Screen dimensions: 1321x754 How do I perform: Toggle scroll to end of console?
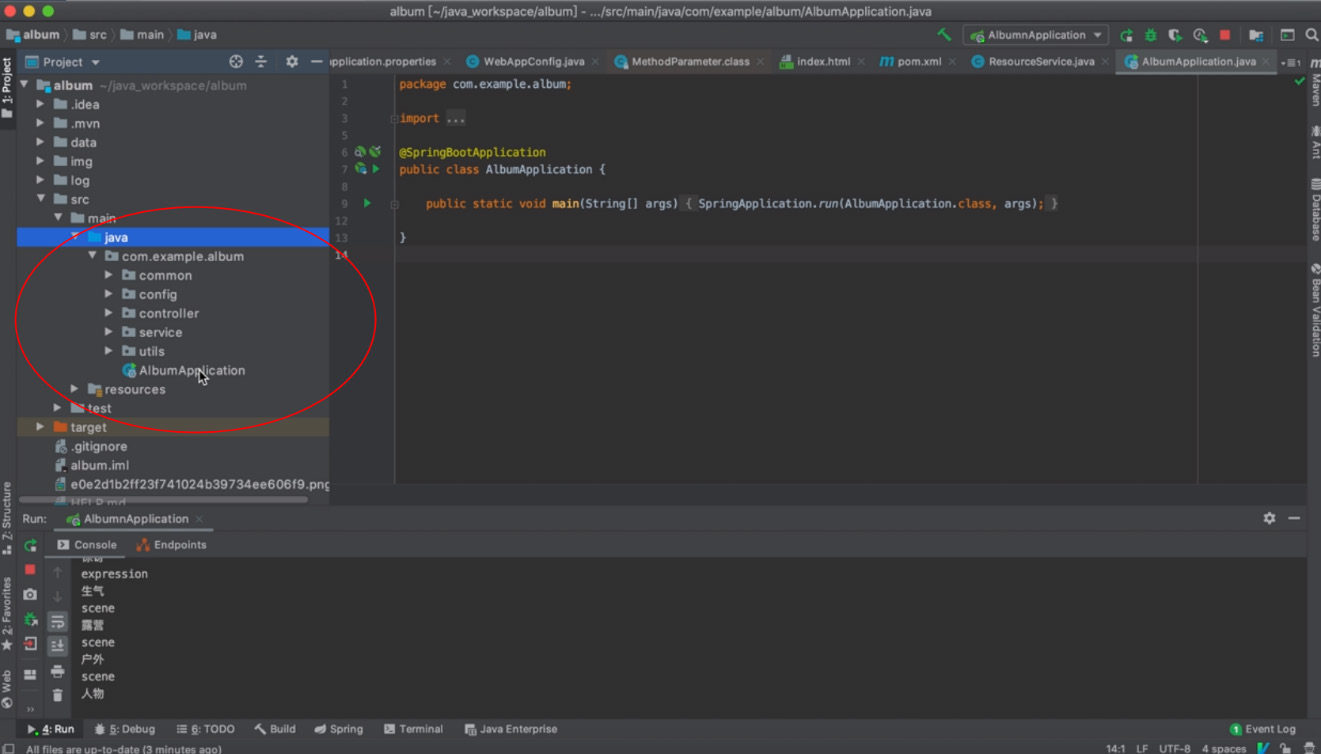pyautogui.click(x=57, y=646)
